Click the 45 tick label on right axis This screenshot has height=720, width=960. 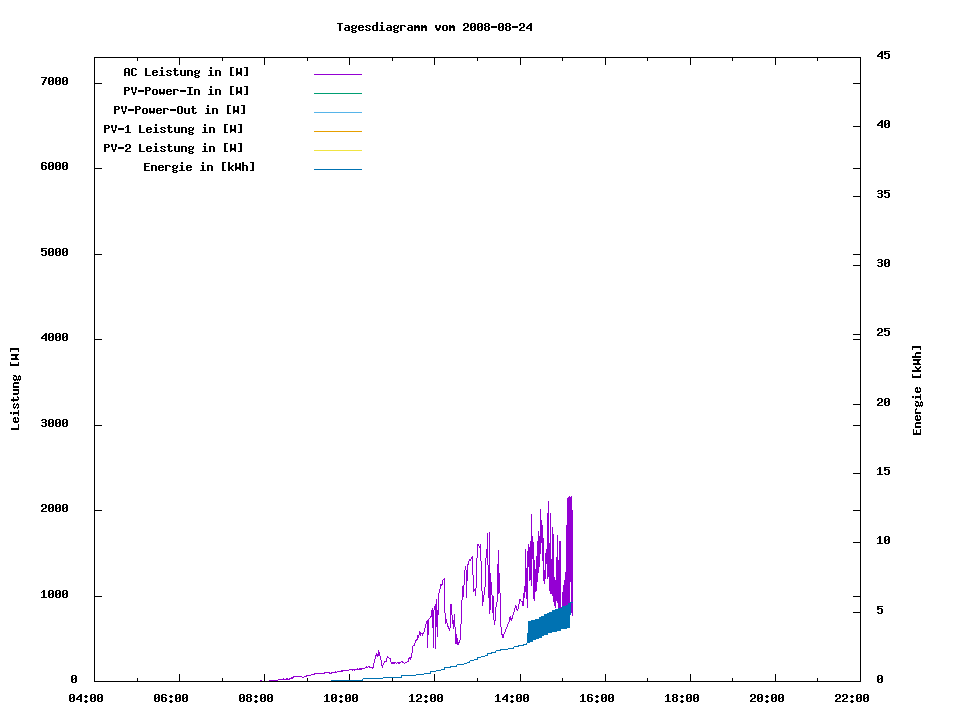click(883, 55)
